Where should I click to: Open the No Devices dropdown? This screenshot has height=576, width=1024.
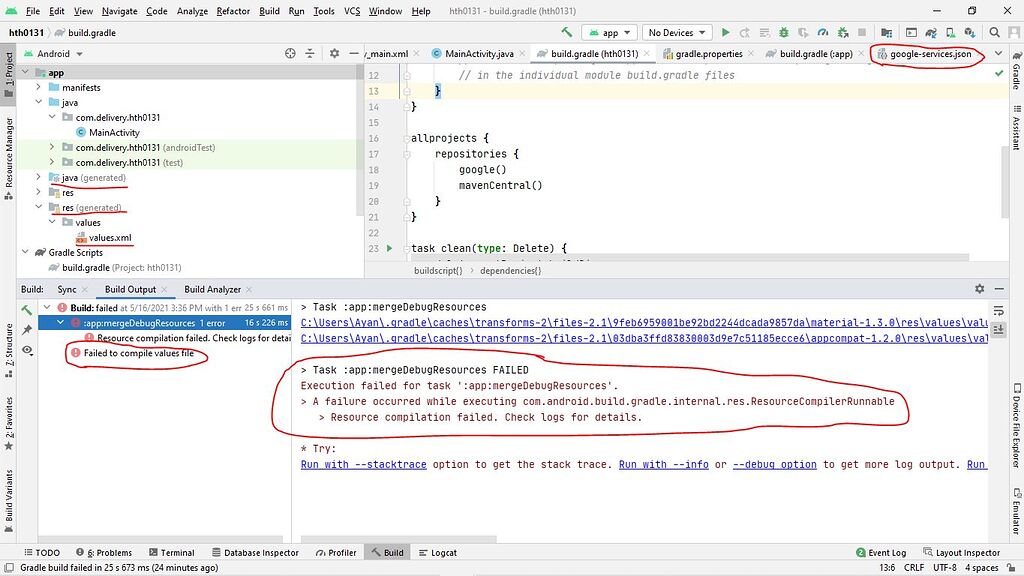675,32
